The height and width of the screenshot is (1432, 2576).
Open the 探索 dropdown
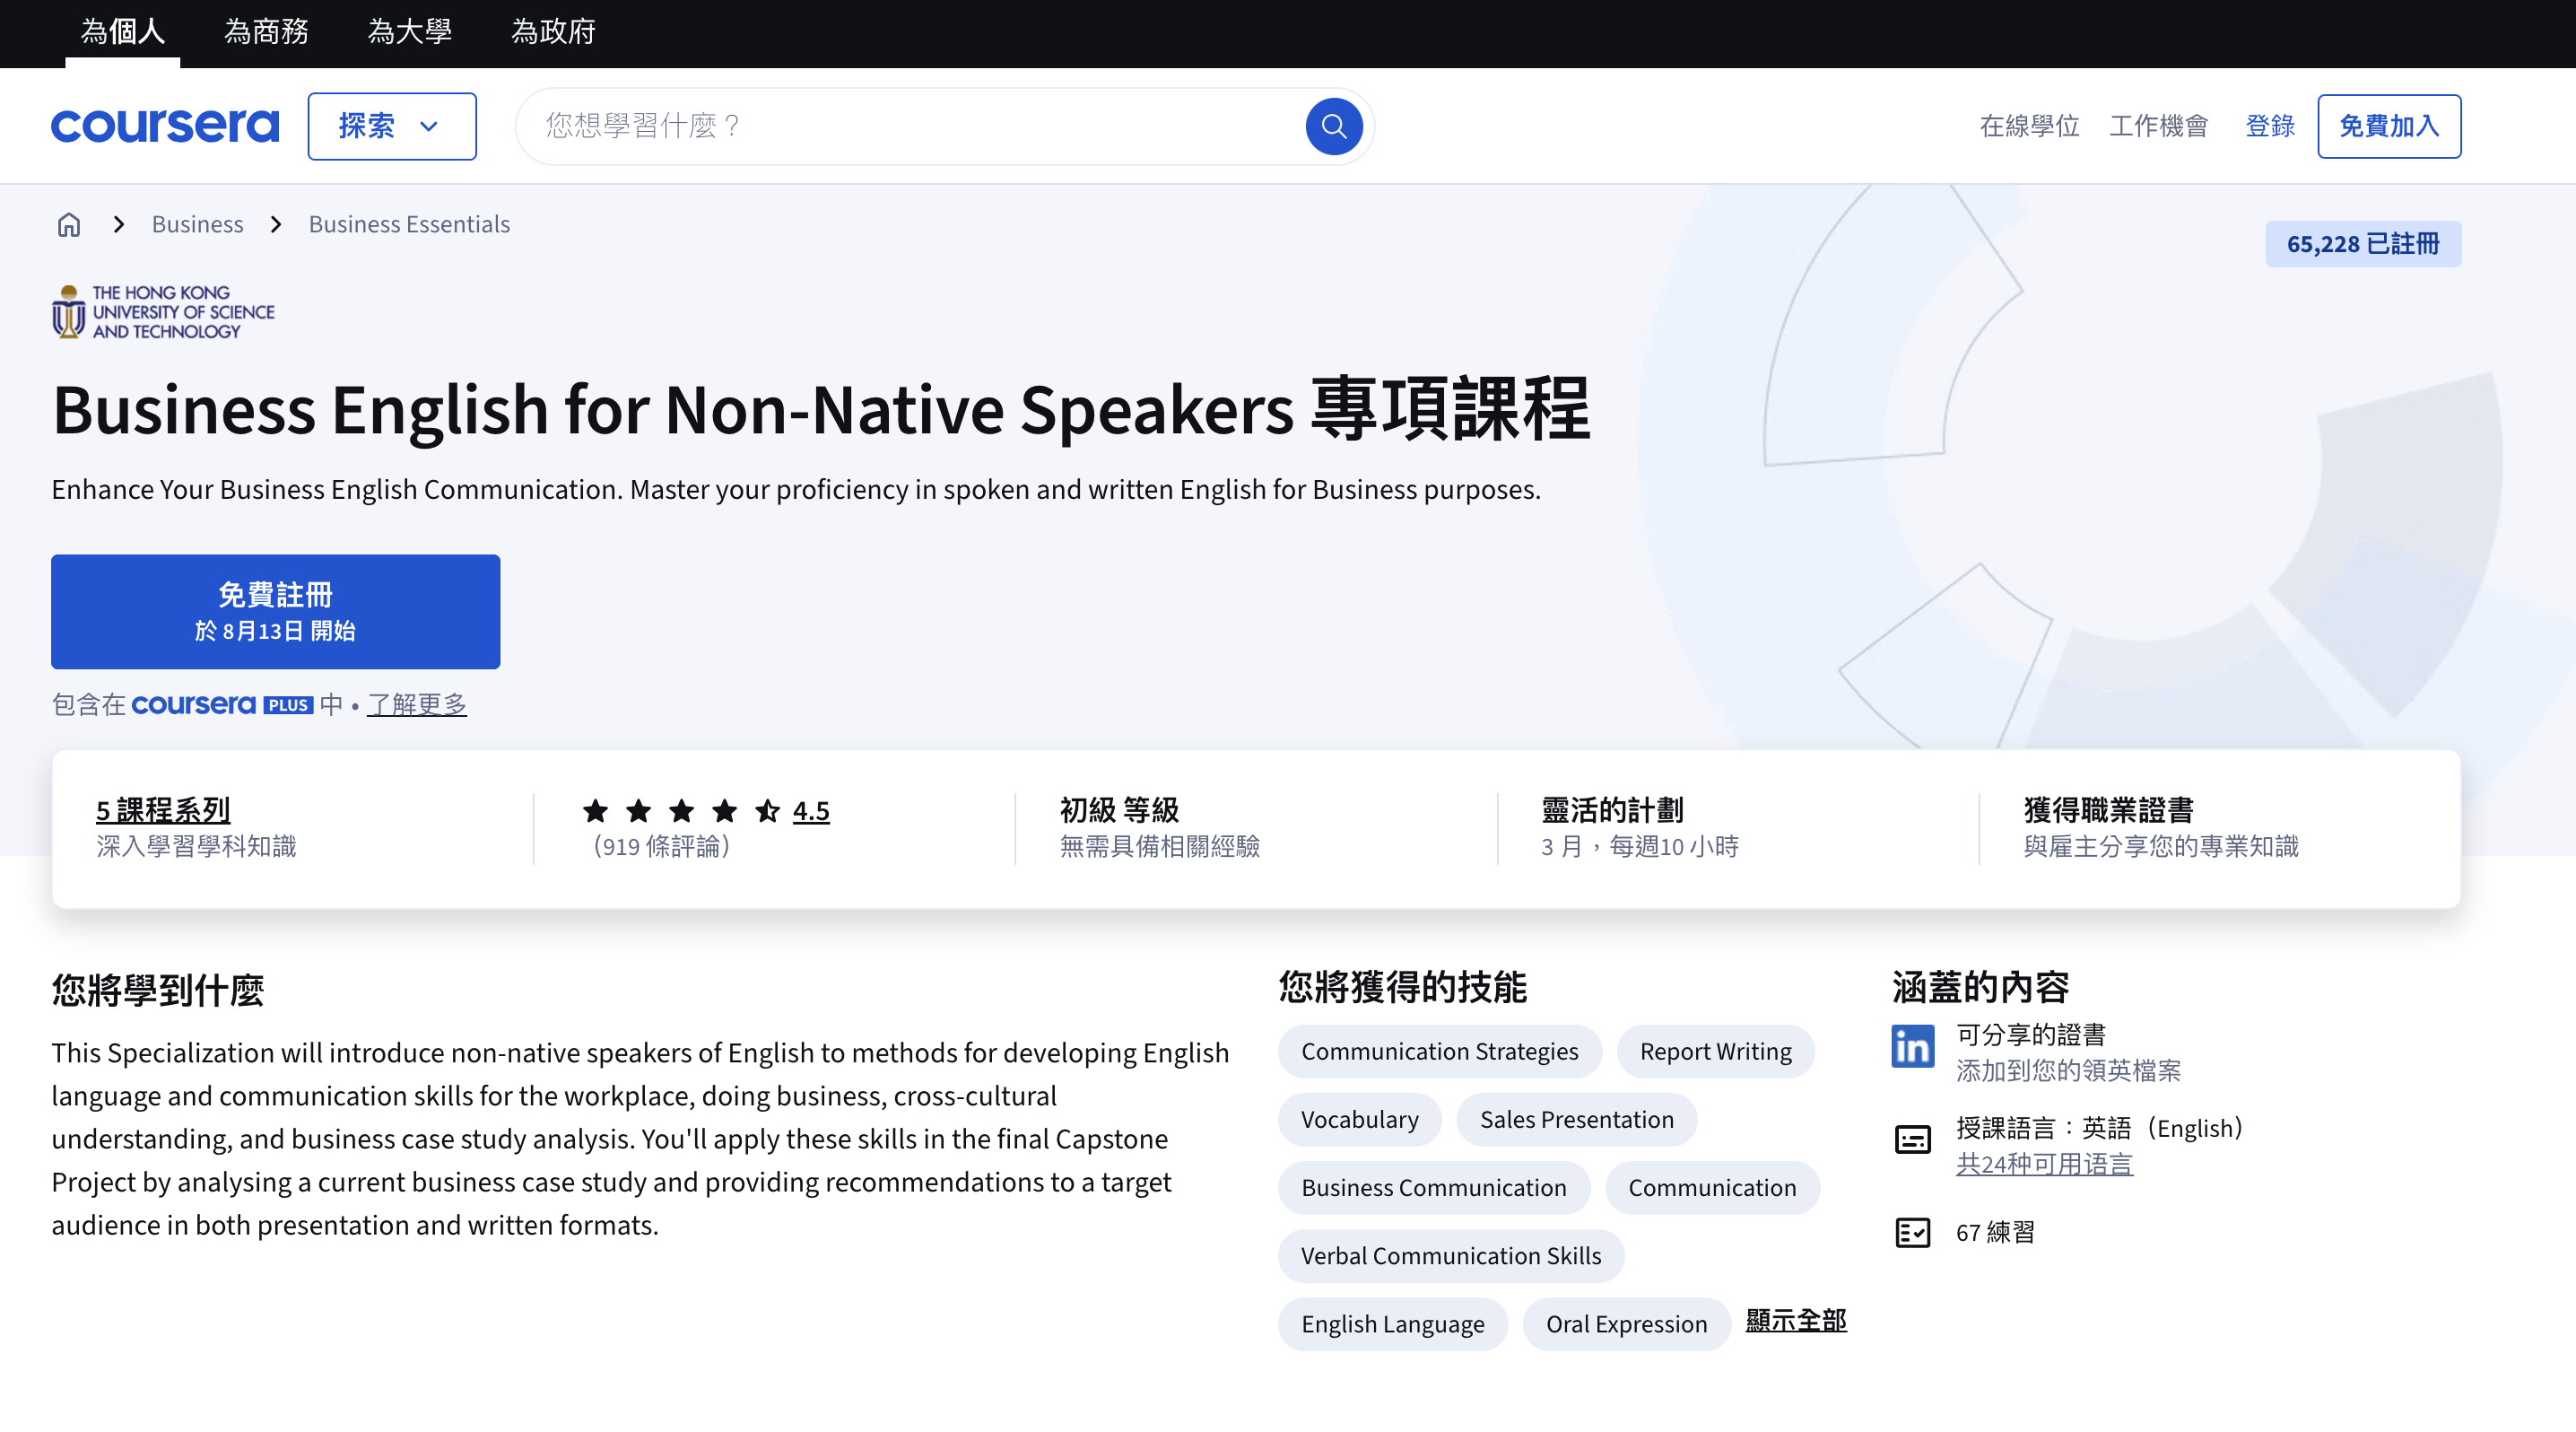391,126
